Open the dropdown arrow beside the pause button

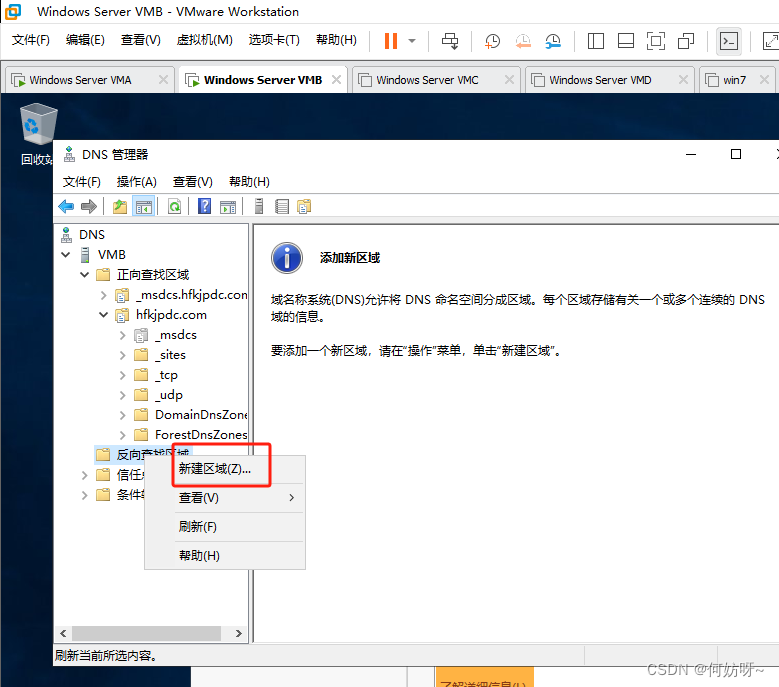[x=412, y=41]
